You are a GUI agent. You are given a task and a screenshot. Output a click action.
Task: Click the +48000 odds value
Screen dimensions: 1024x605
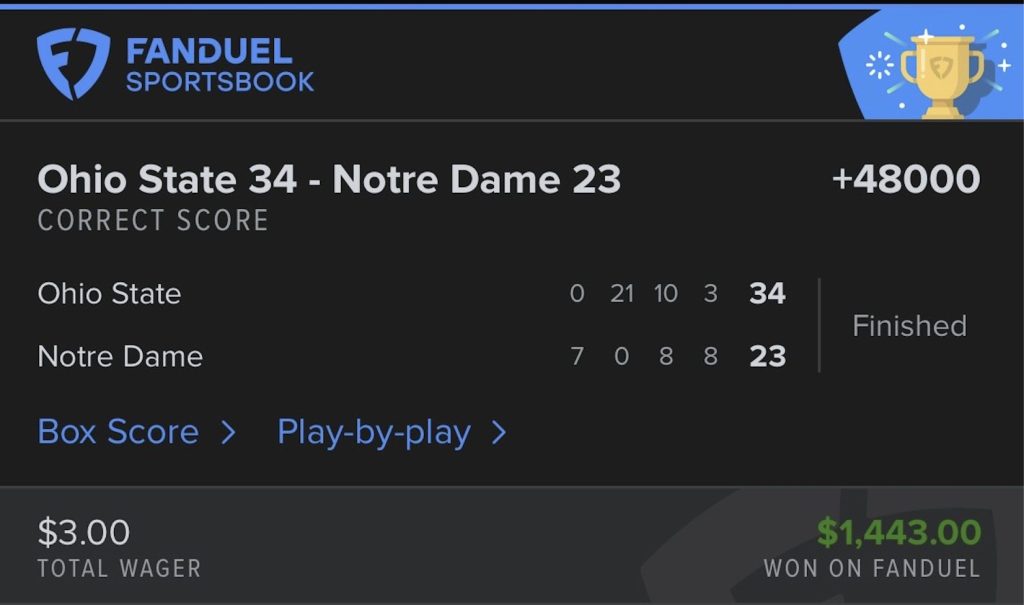click(x=906, y=180)
